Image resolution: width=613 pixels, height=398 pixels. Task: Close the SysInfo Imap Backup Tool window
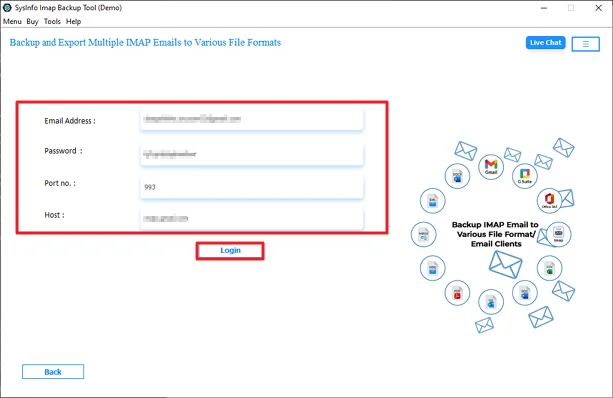[598, 8]
